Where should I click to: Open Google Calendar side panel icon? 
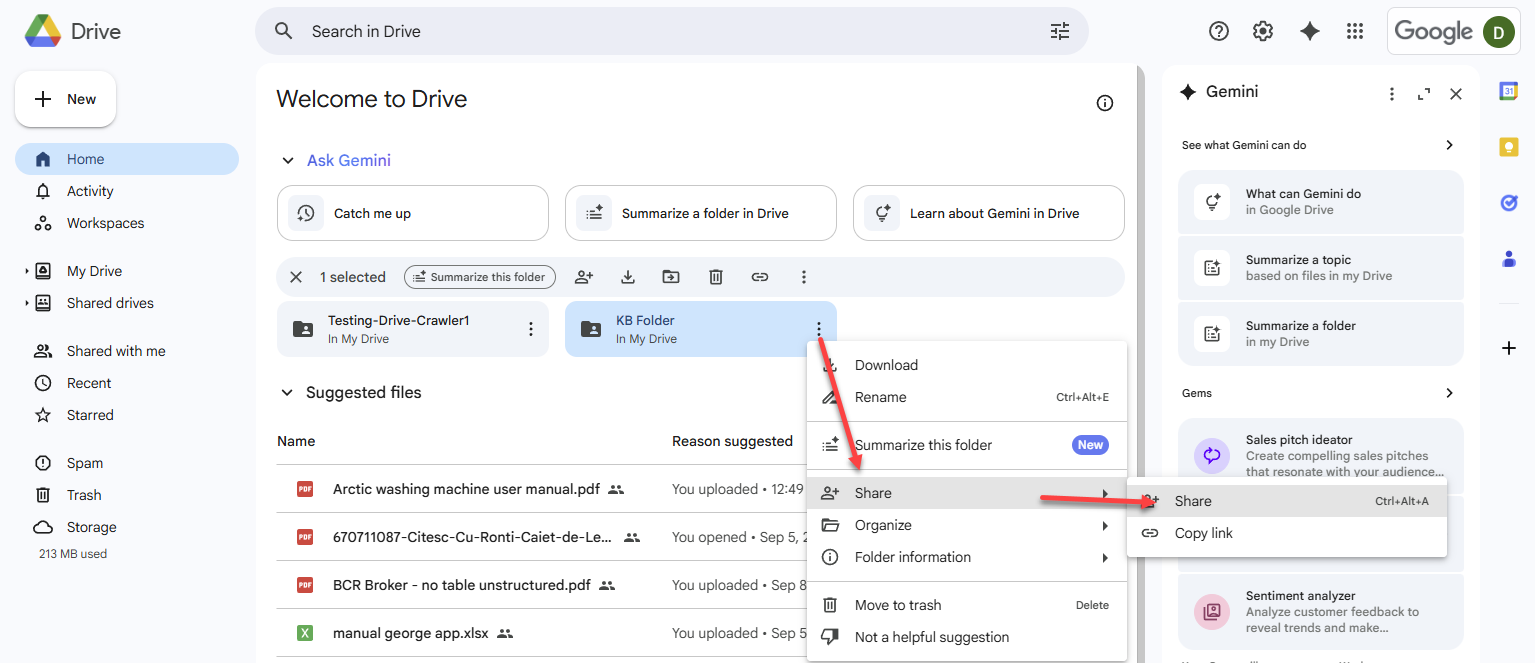pyautogui.click(x=1509, y=91)
